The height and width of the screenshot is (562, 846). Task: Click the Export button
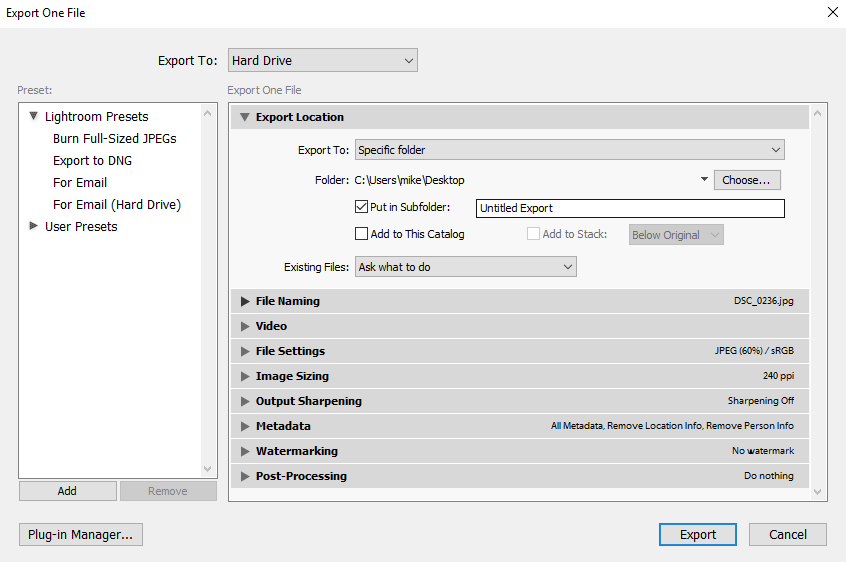698,535
